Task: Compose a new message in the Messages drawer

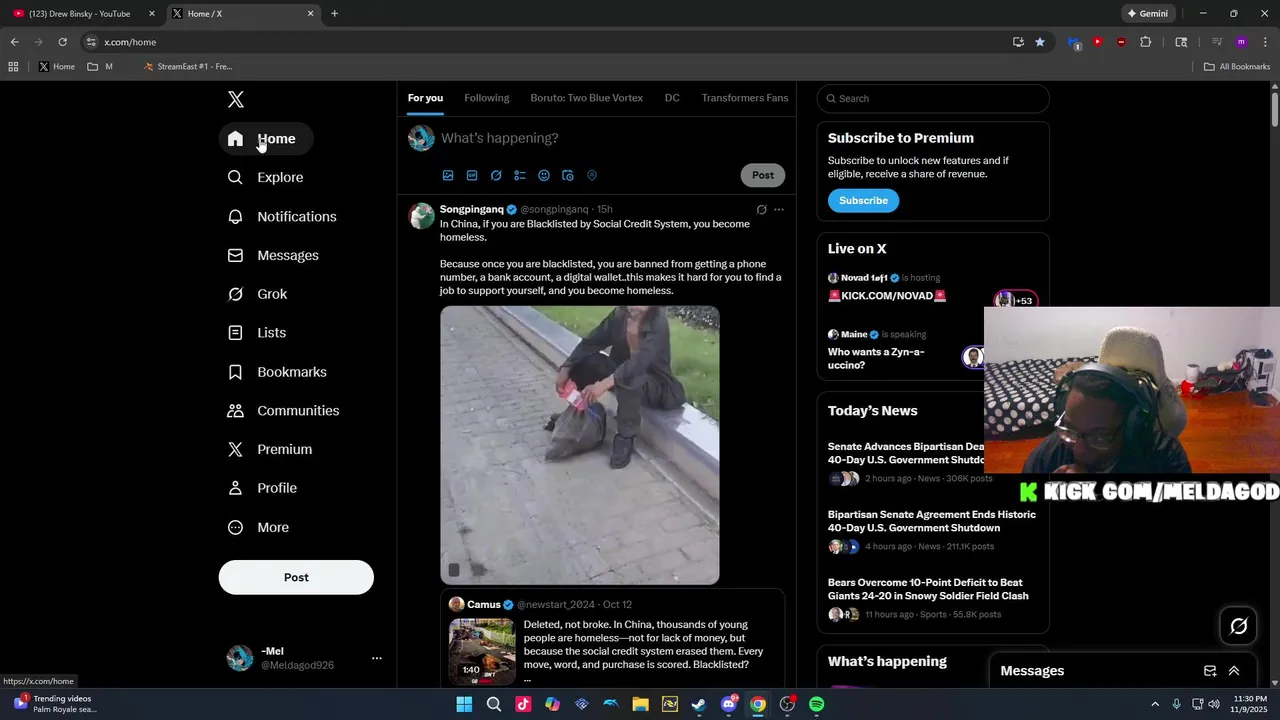Action: [x=1210, y=671]
